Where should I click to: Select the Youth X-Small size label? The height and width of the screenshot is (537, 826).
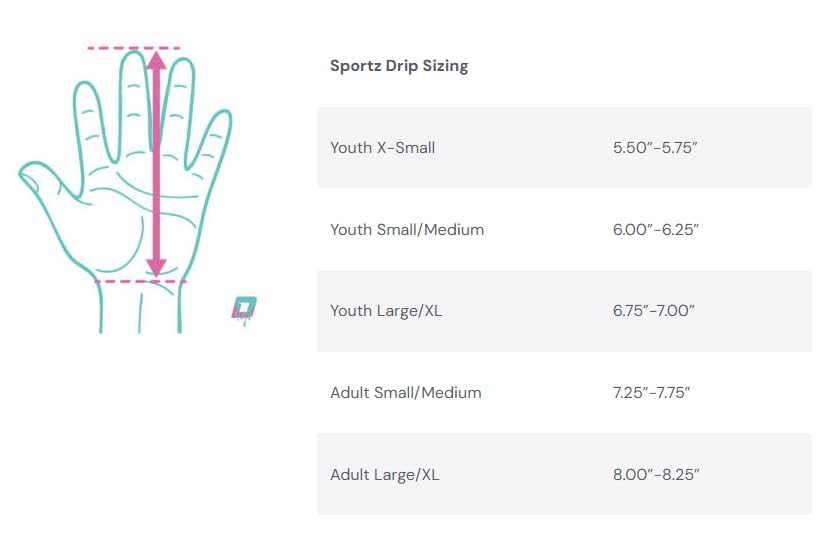tap(382, 148)
